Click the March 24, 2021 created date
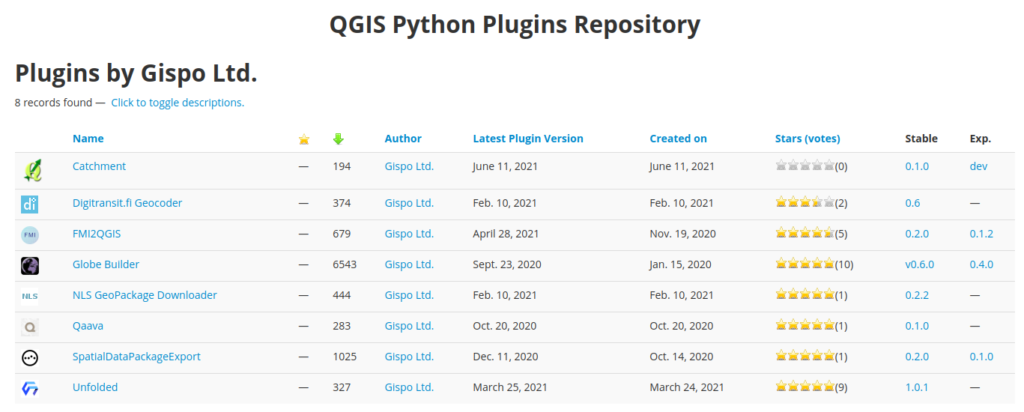Viewport: 1024px width, 412px height. point(686,387)
